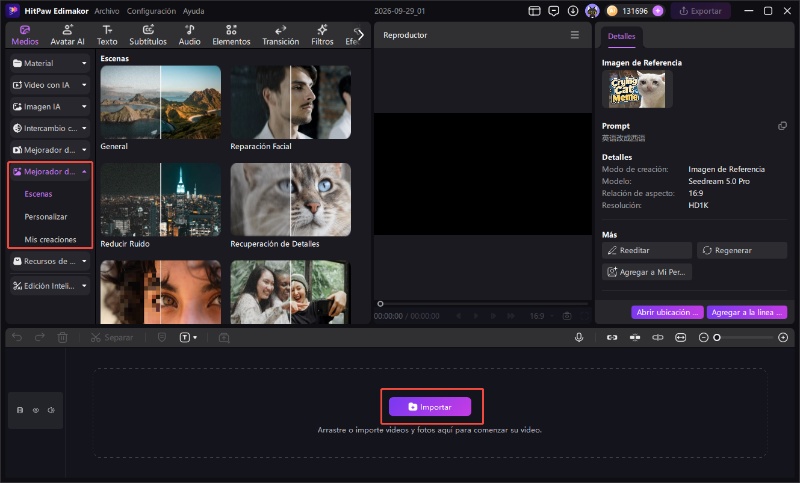The image size is (800, 483).
Task: Click the Regenerar button
Action: (742, 250)
